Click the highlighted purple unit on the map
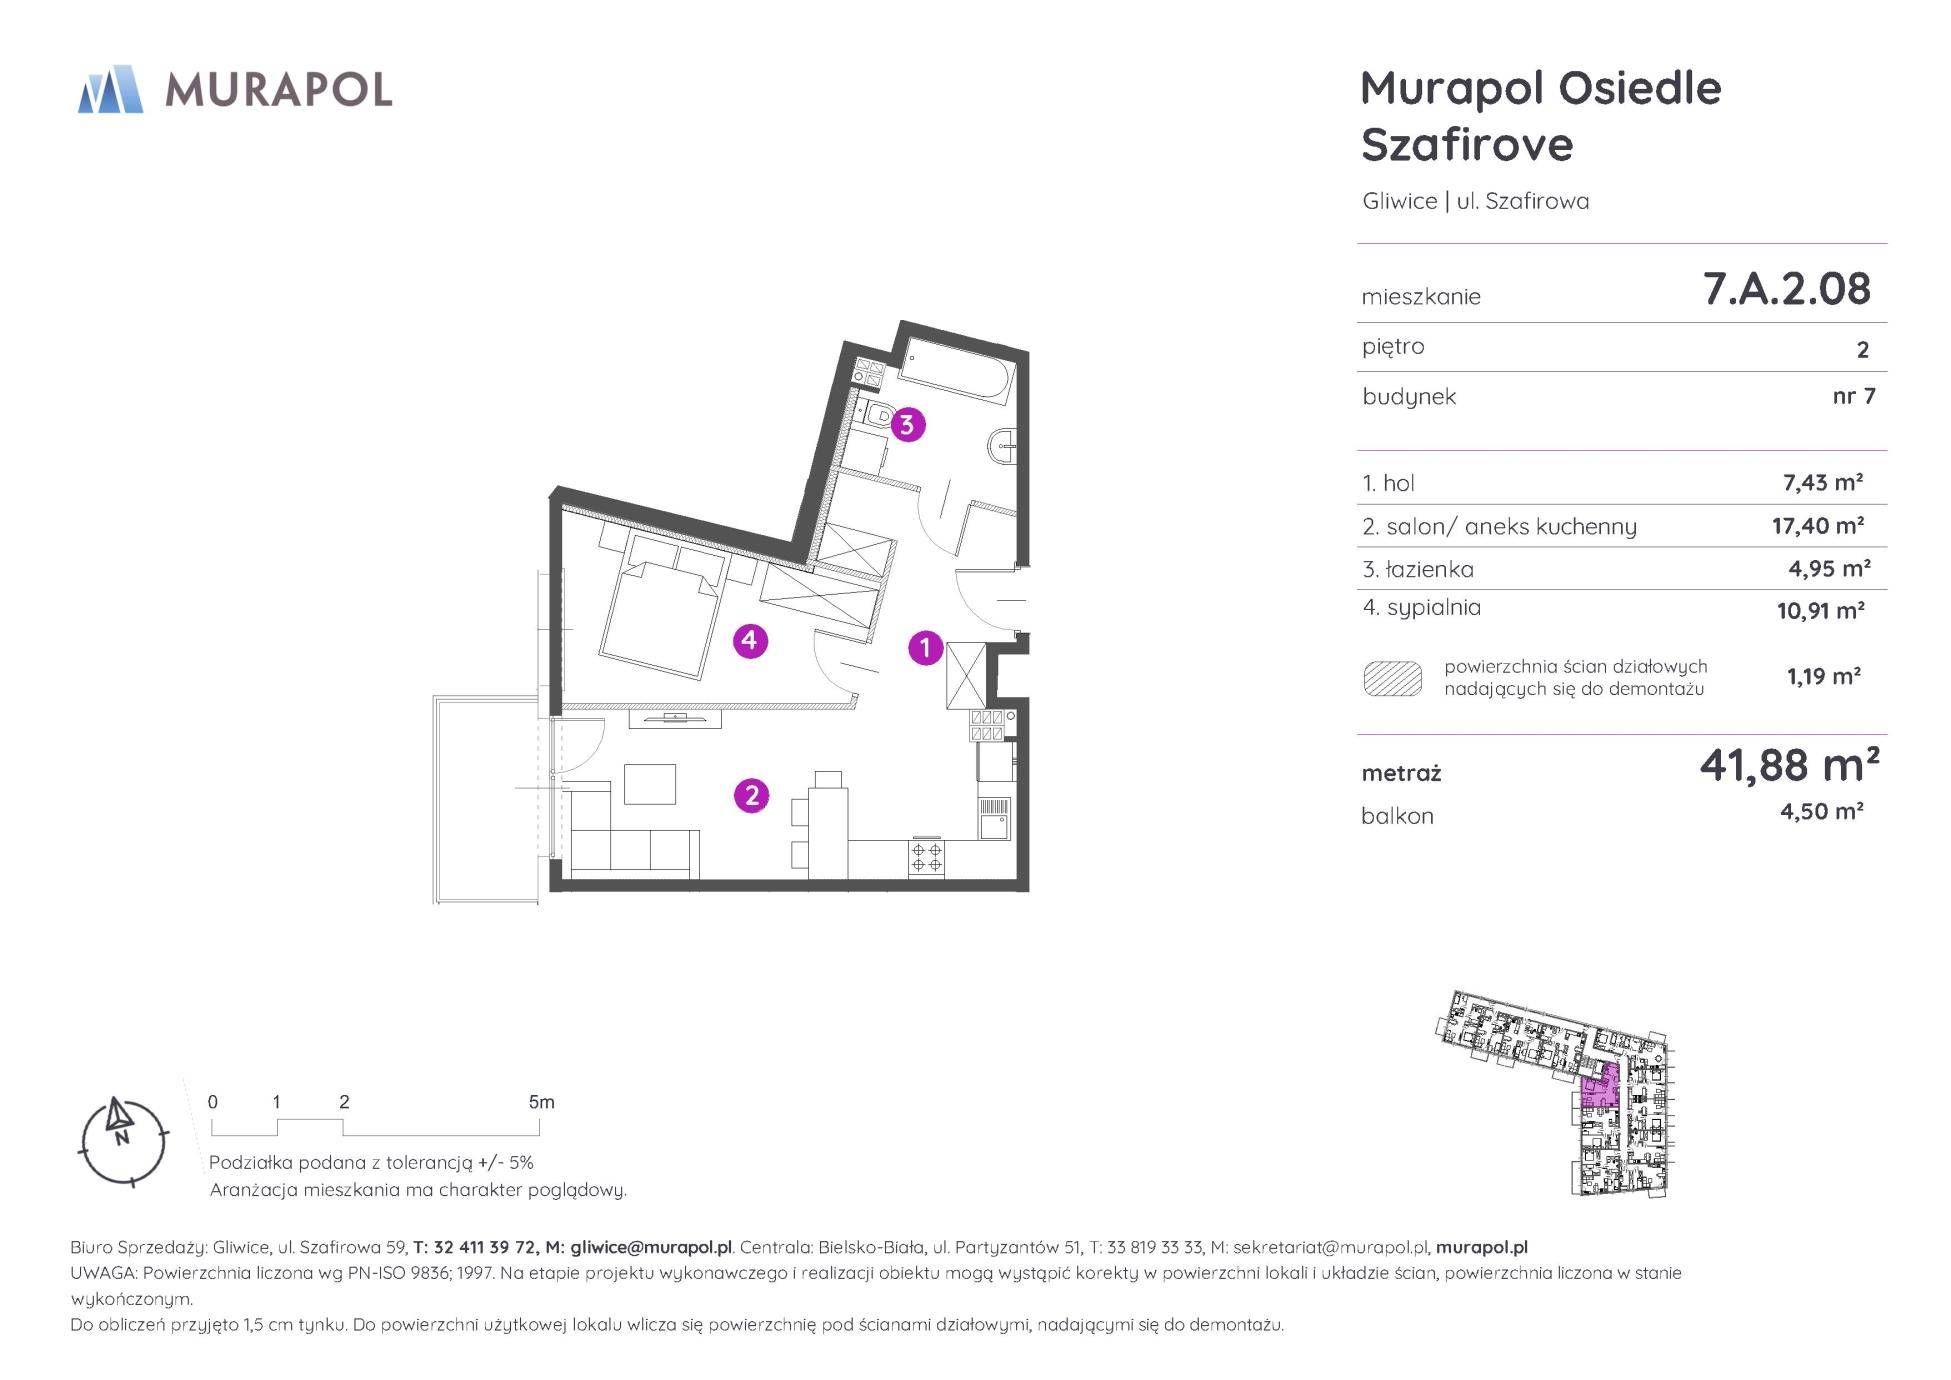The width and height of the screenshot is (1951, 1380). pyautogui.click(x=1599, y=1088)
